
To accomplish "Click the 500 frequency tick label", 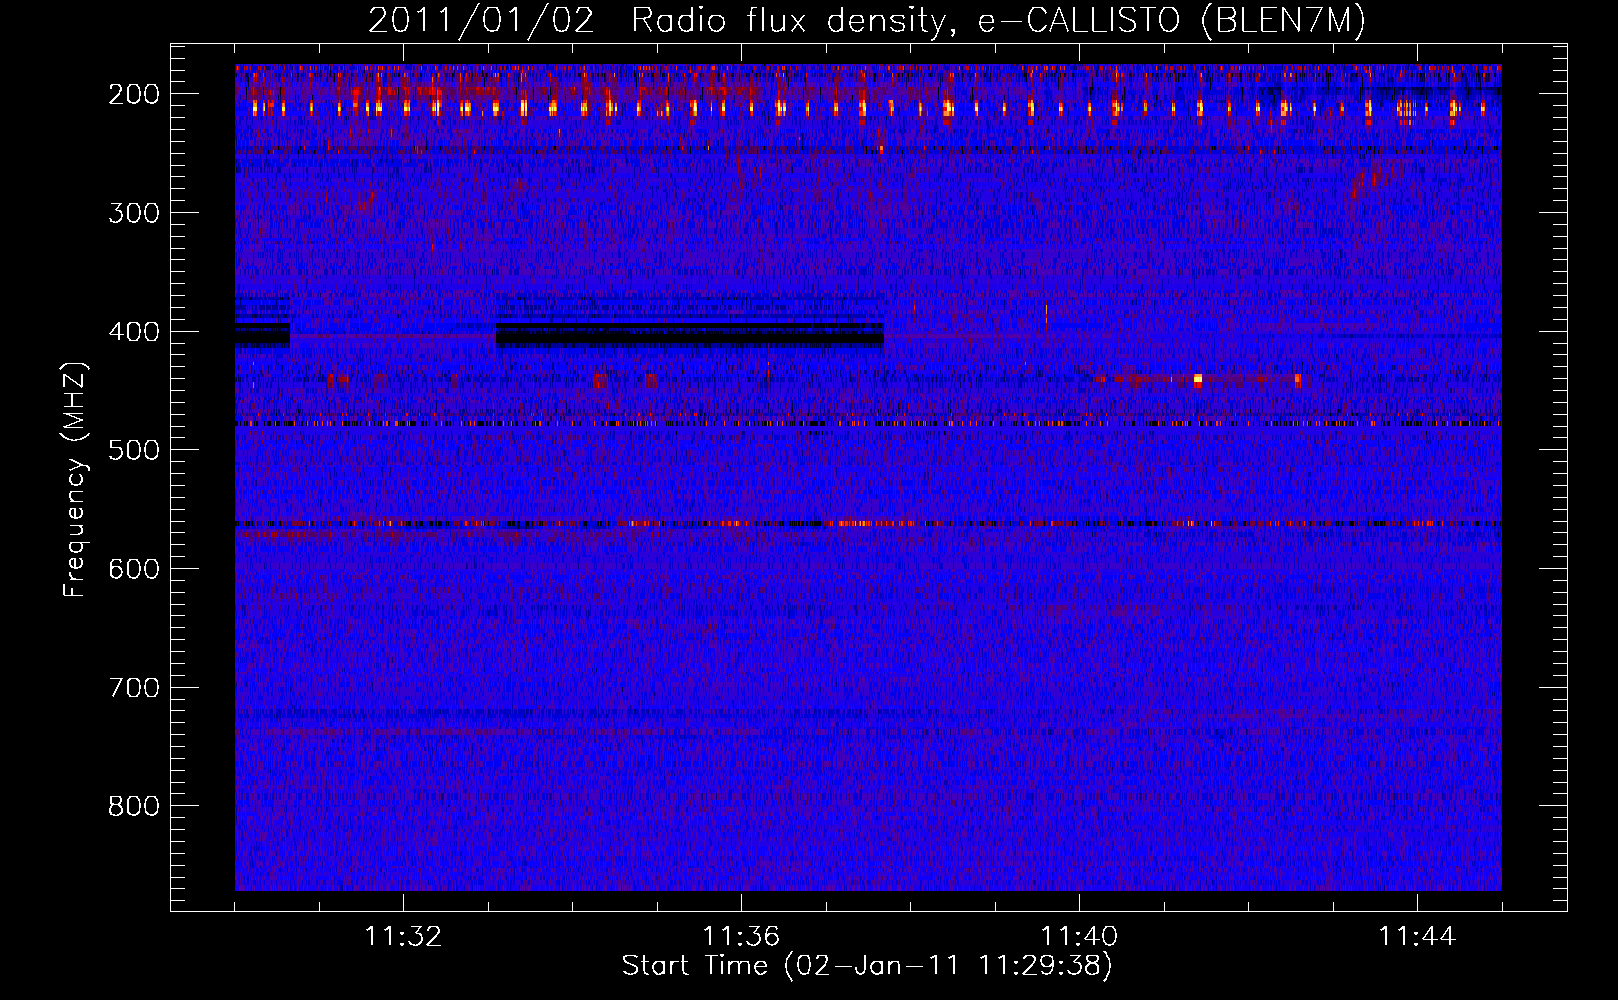I will 133,450.
